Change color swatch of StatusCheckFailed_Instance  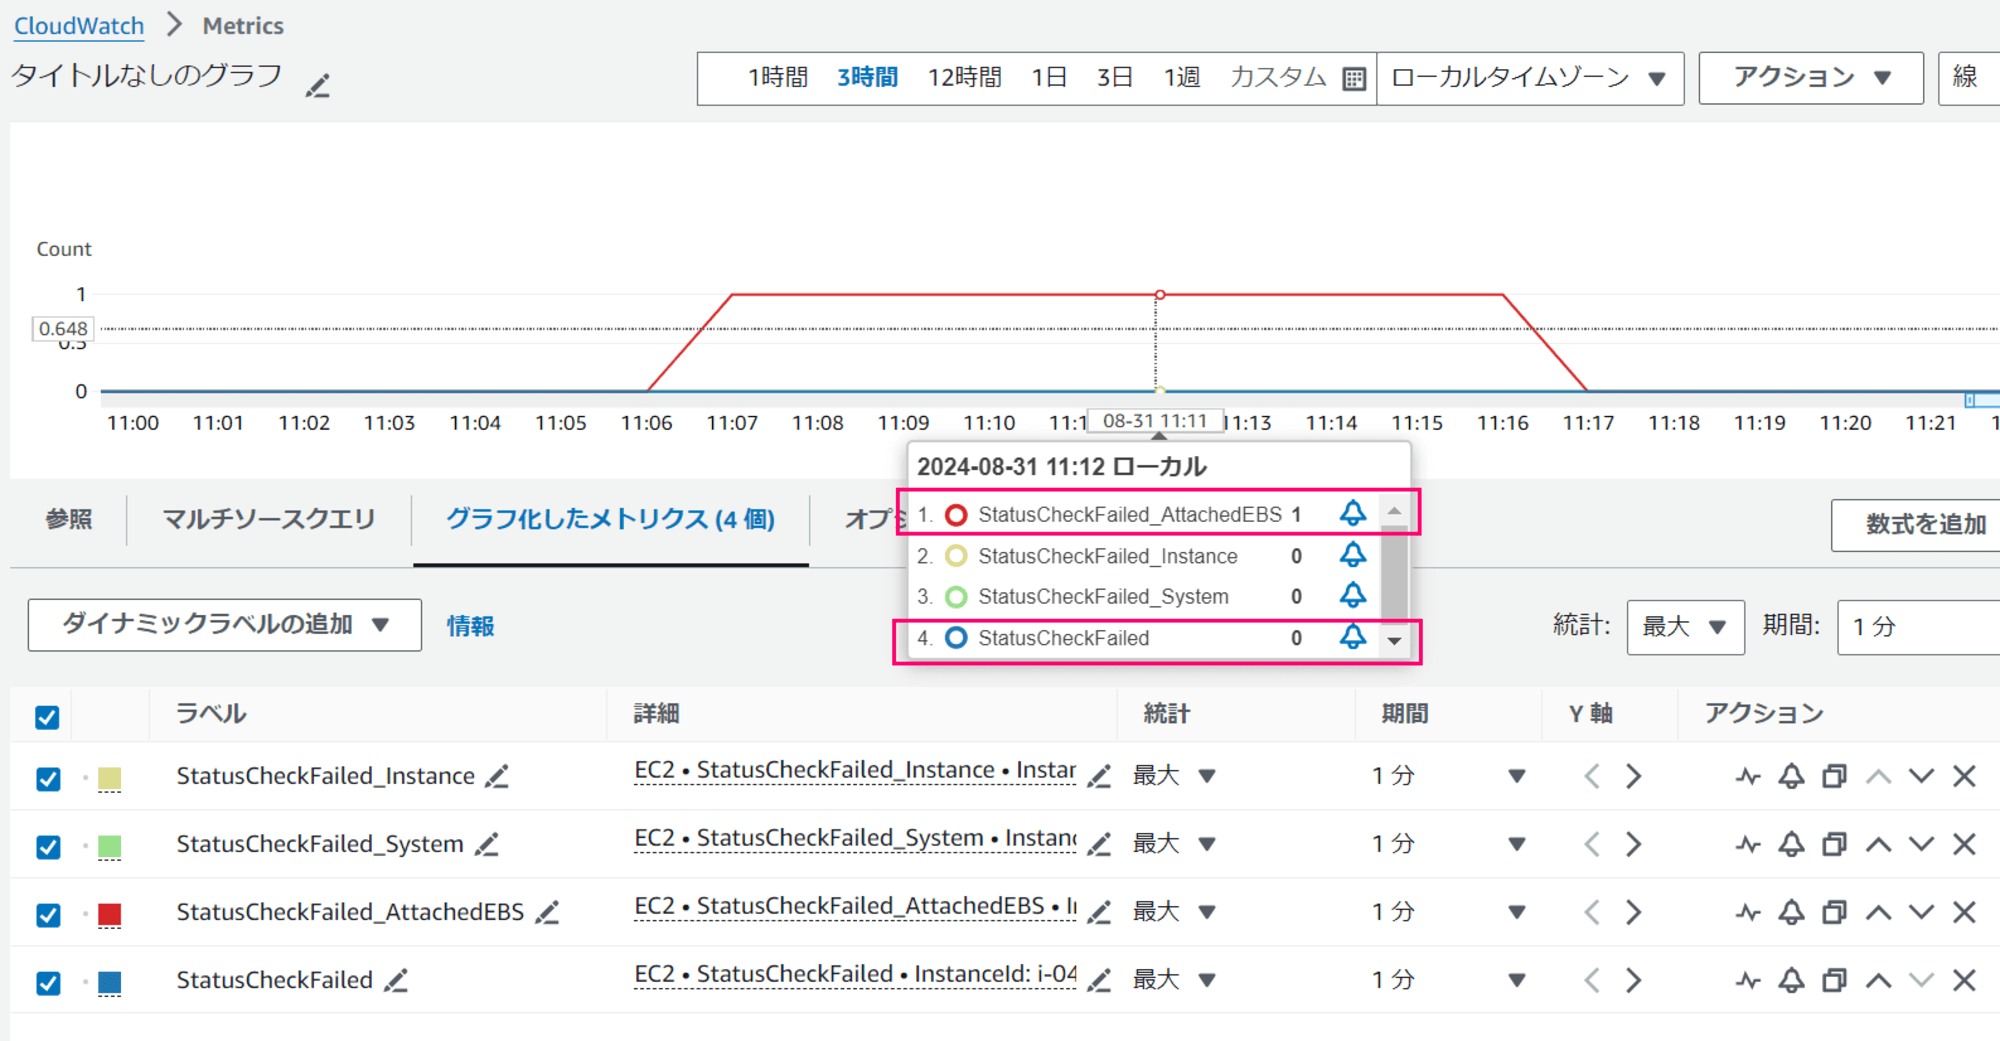point(110,778)
